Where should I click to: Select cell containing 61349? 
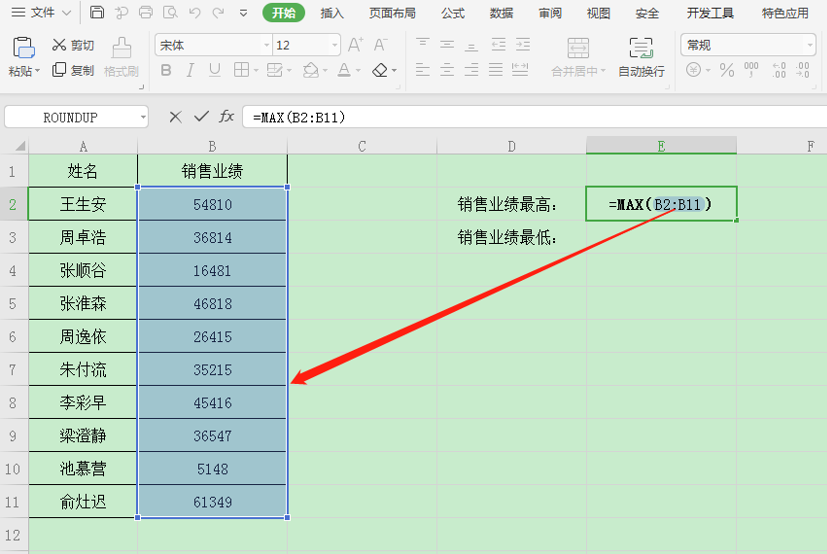213,502
